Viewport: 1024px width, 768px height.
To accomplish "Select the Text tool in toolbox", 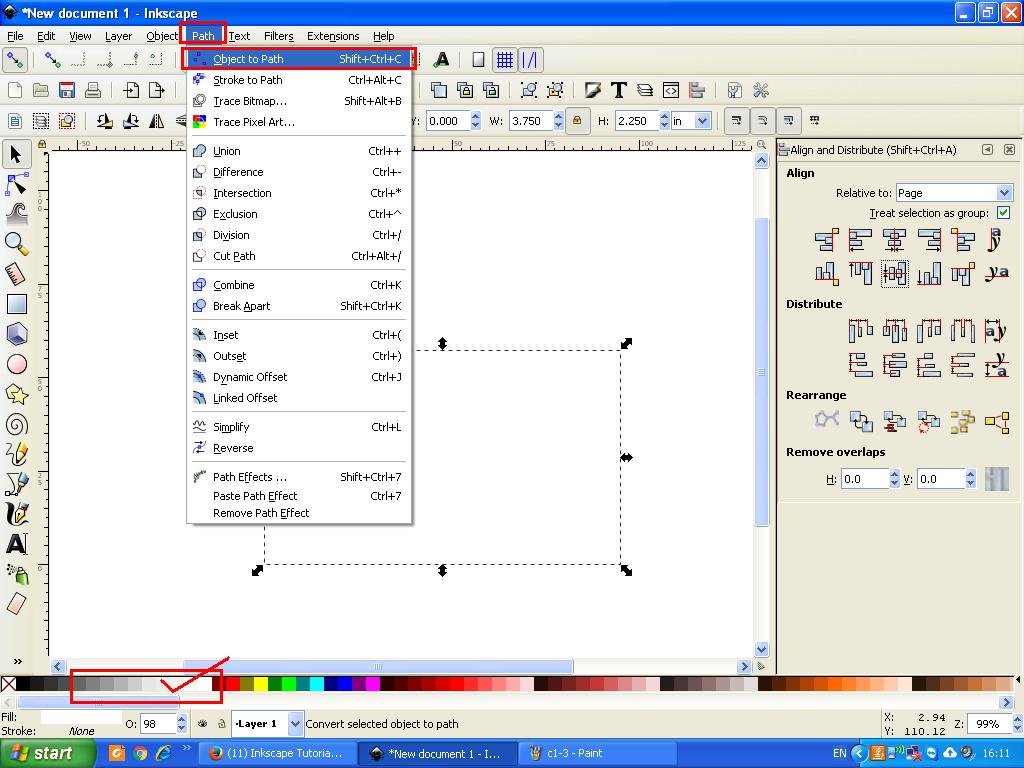I will point(16,543).
